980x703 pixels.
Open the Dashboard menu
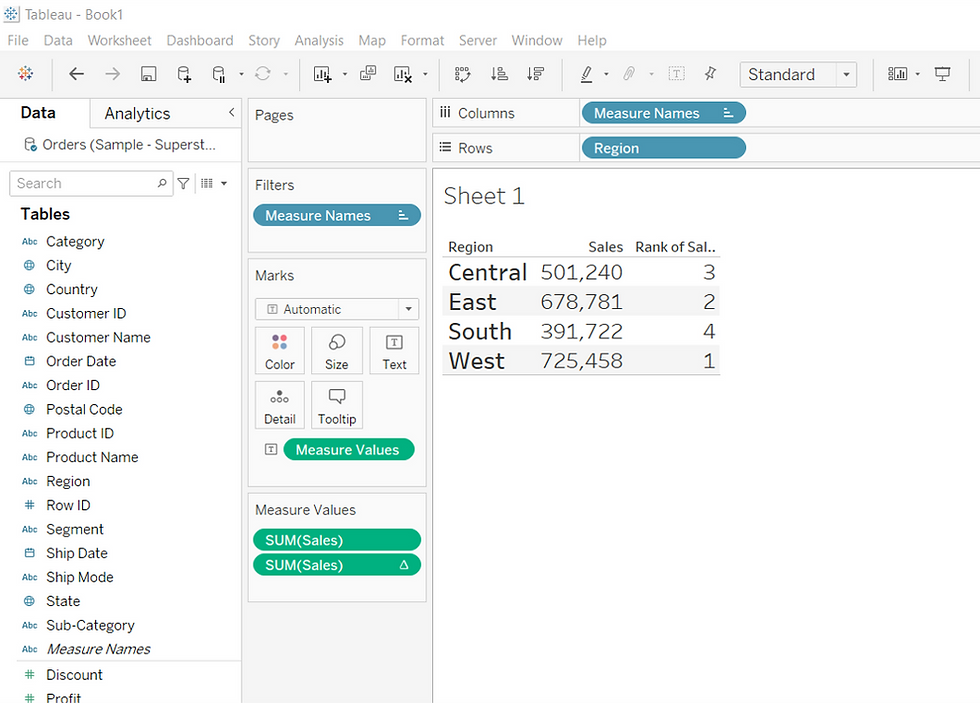[x=199, y=41]
